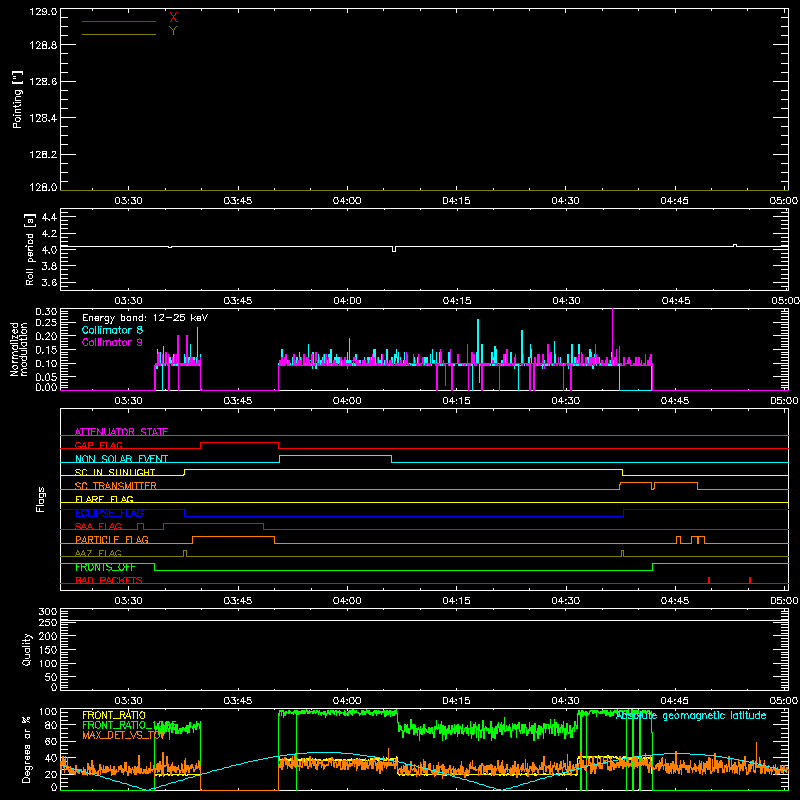Click the 0.30 value on modulation axis

click(x=46, y=312)
